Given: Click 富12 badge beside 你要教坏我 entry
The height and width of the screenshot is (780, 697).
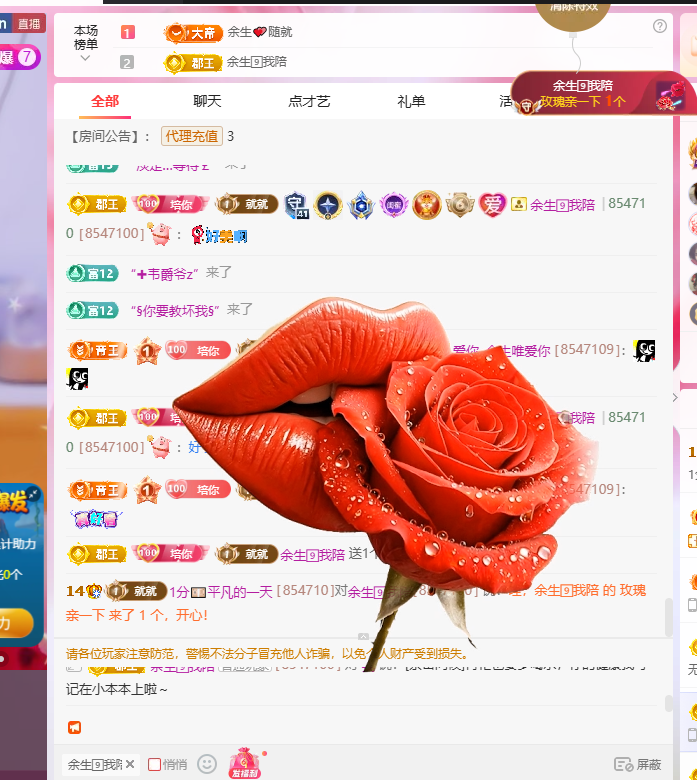Looking at the screenshot, I should tap(93, 311).
